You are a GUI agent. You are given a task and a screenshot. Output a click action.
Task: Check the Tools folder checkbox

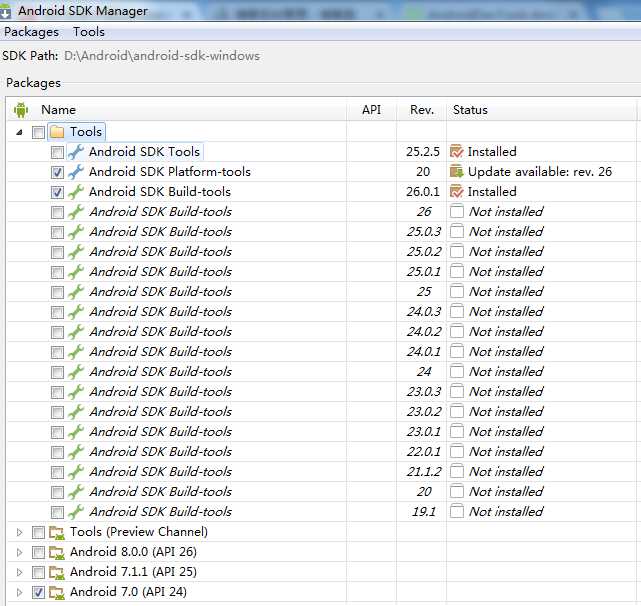[x=38, y=132]
